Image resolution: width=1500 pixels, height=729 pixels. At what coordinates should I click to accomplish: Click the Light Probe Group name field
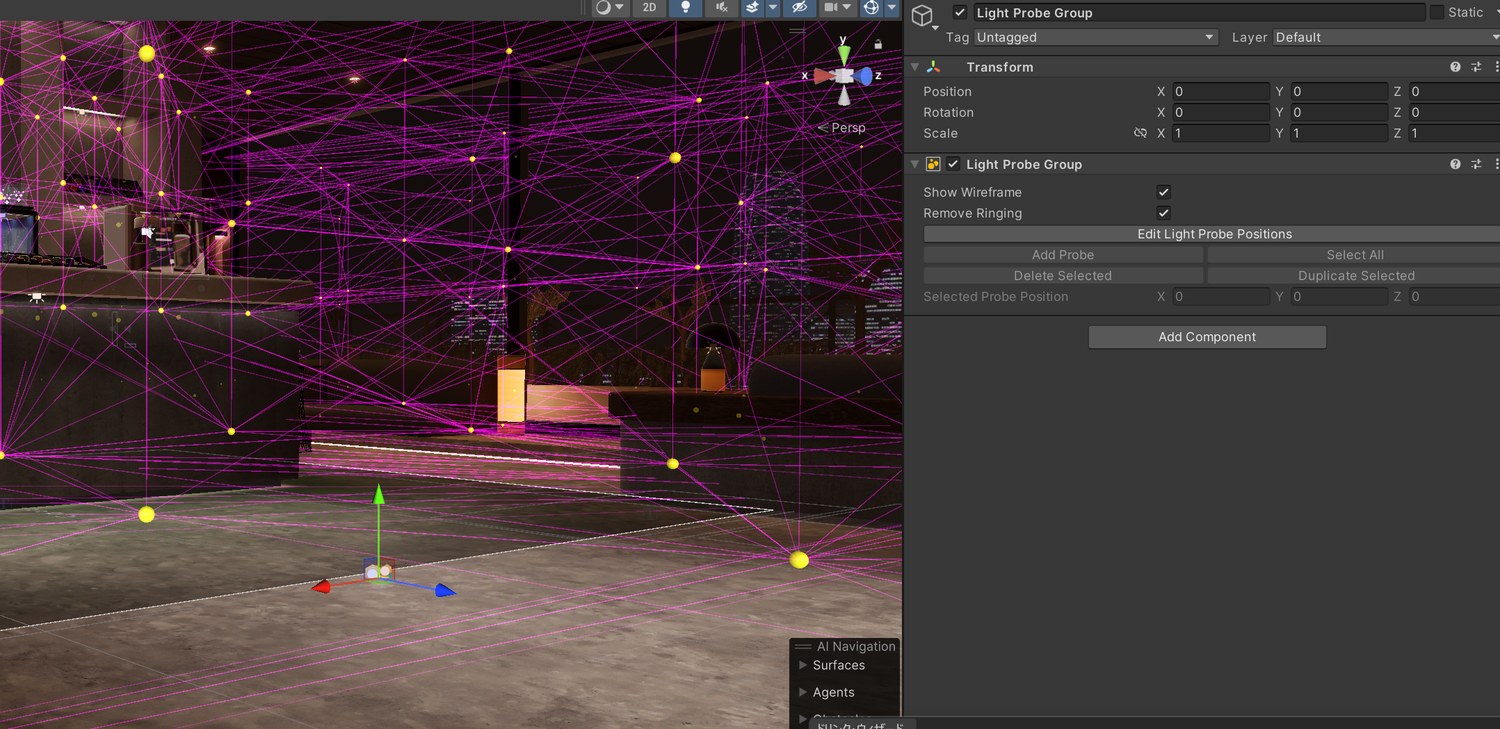click(x=1198, y=12)
